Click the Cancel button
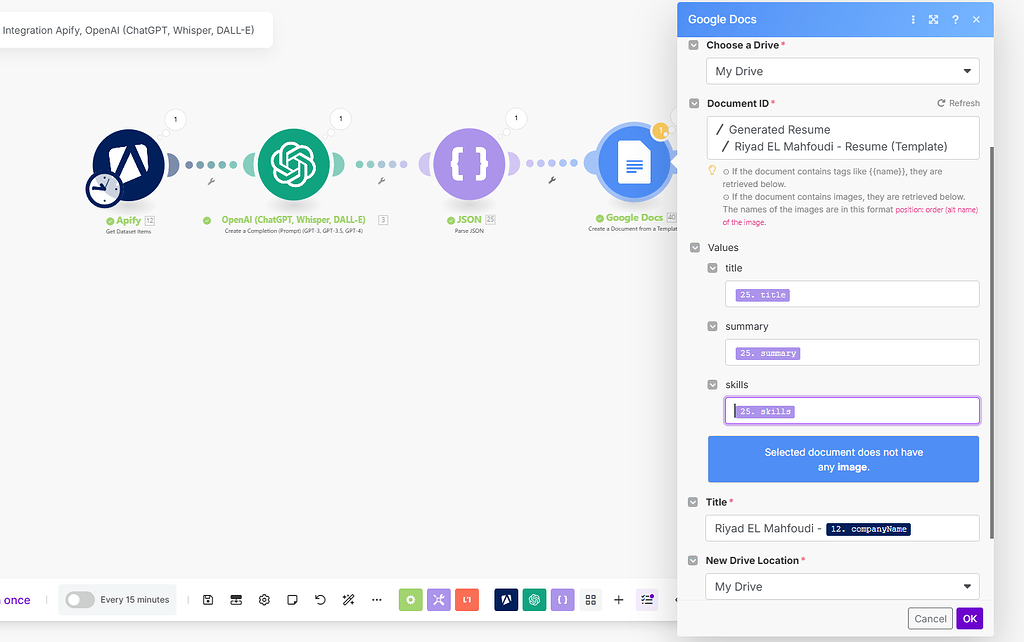The width and height of the screenshot is (1024, 642). point(930,618)
